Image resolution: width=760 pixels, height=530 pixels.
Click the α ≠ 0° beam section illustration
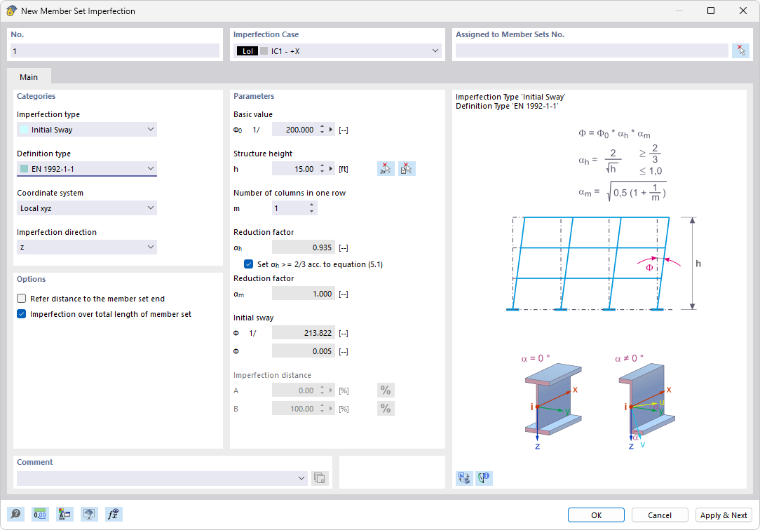pos(646,402)
